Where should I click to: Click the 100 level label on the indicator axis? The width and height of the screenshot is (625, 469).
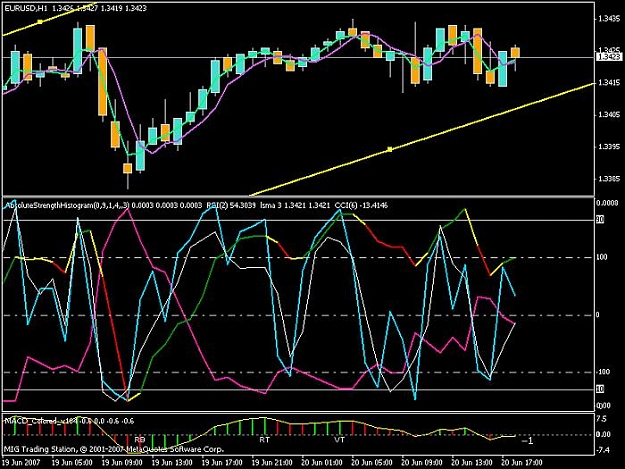coord(602,257)
